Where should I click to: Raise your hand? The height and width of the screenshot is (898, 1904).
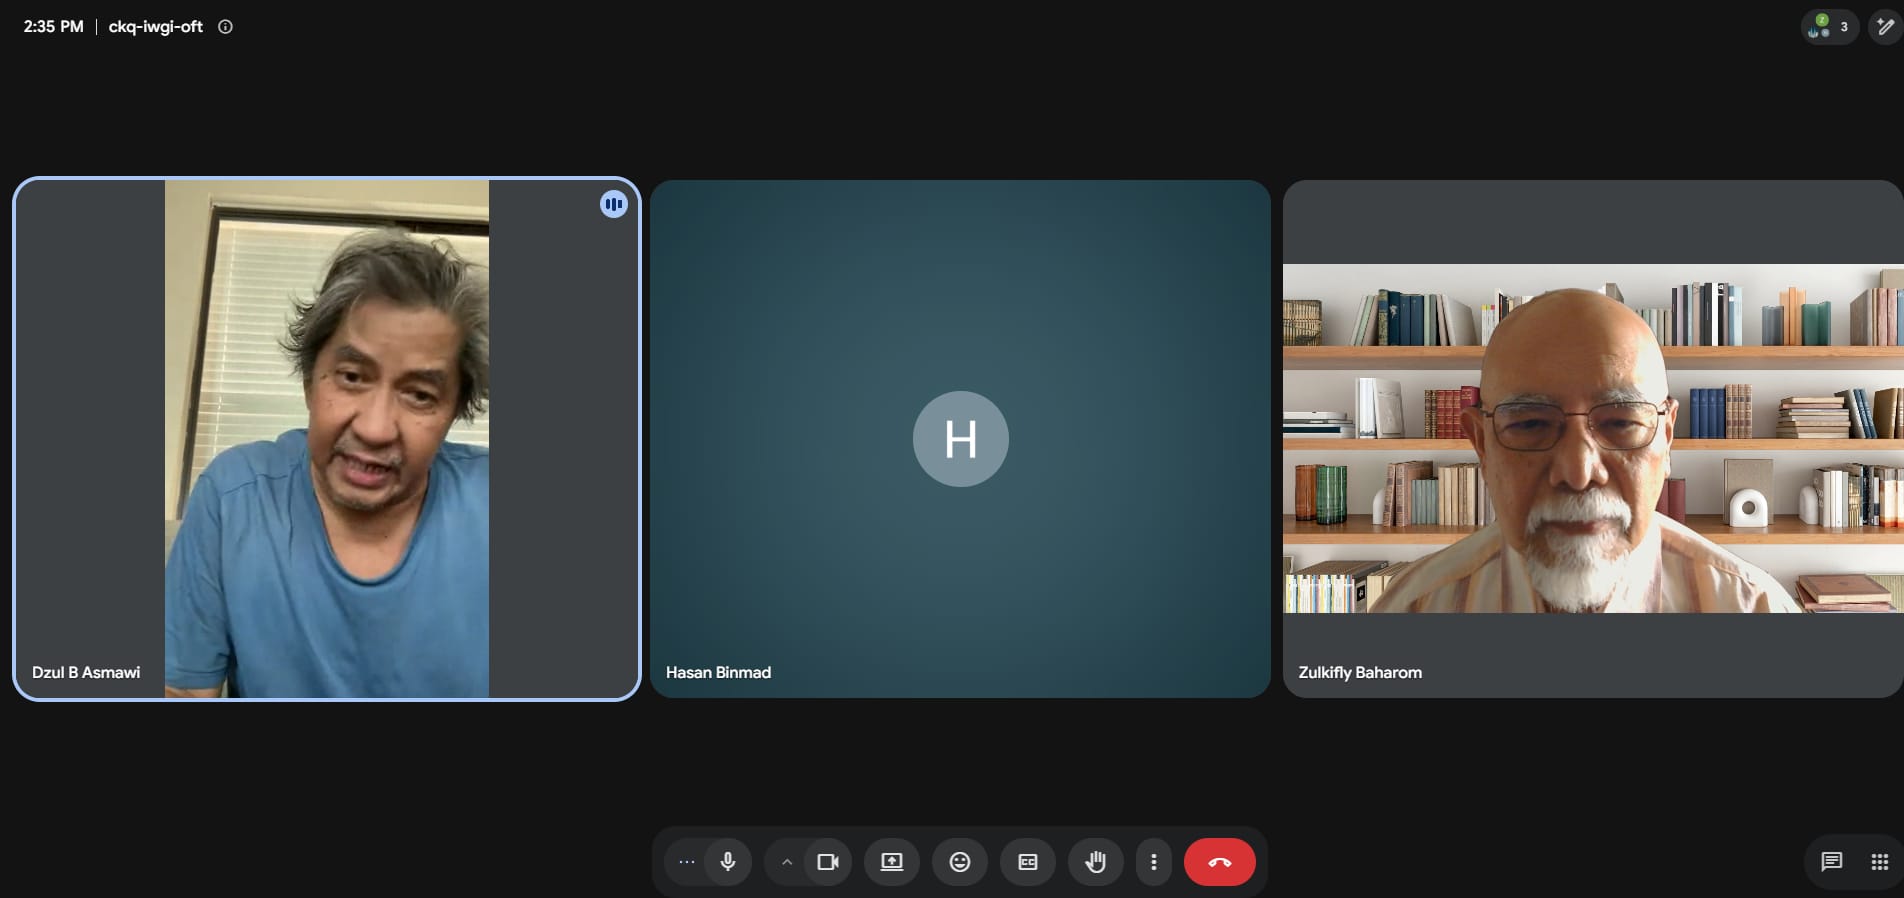tap(1096, 862)
